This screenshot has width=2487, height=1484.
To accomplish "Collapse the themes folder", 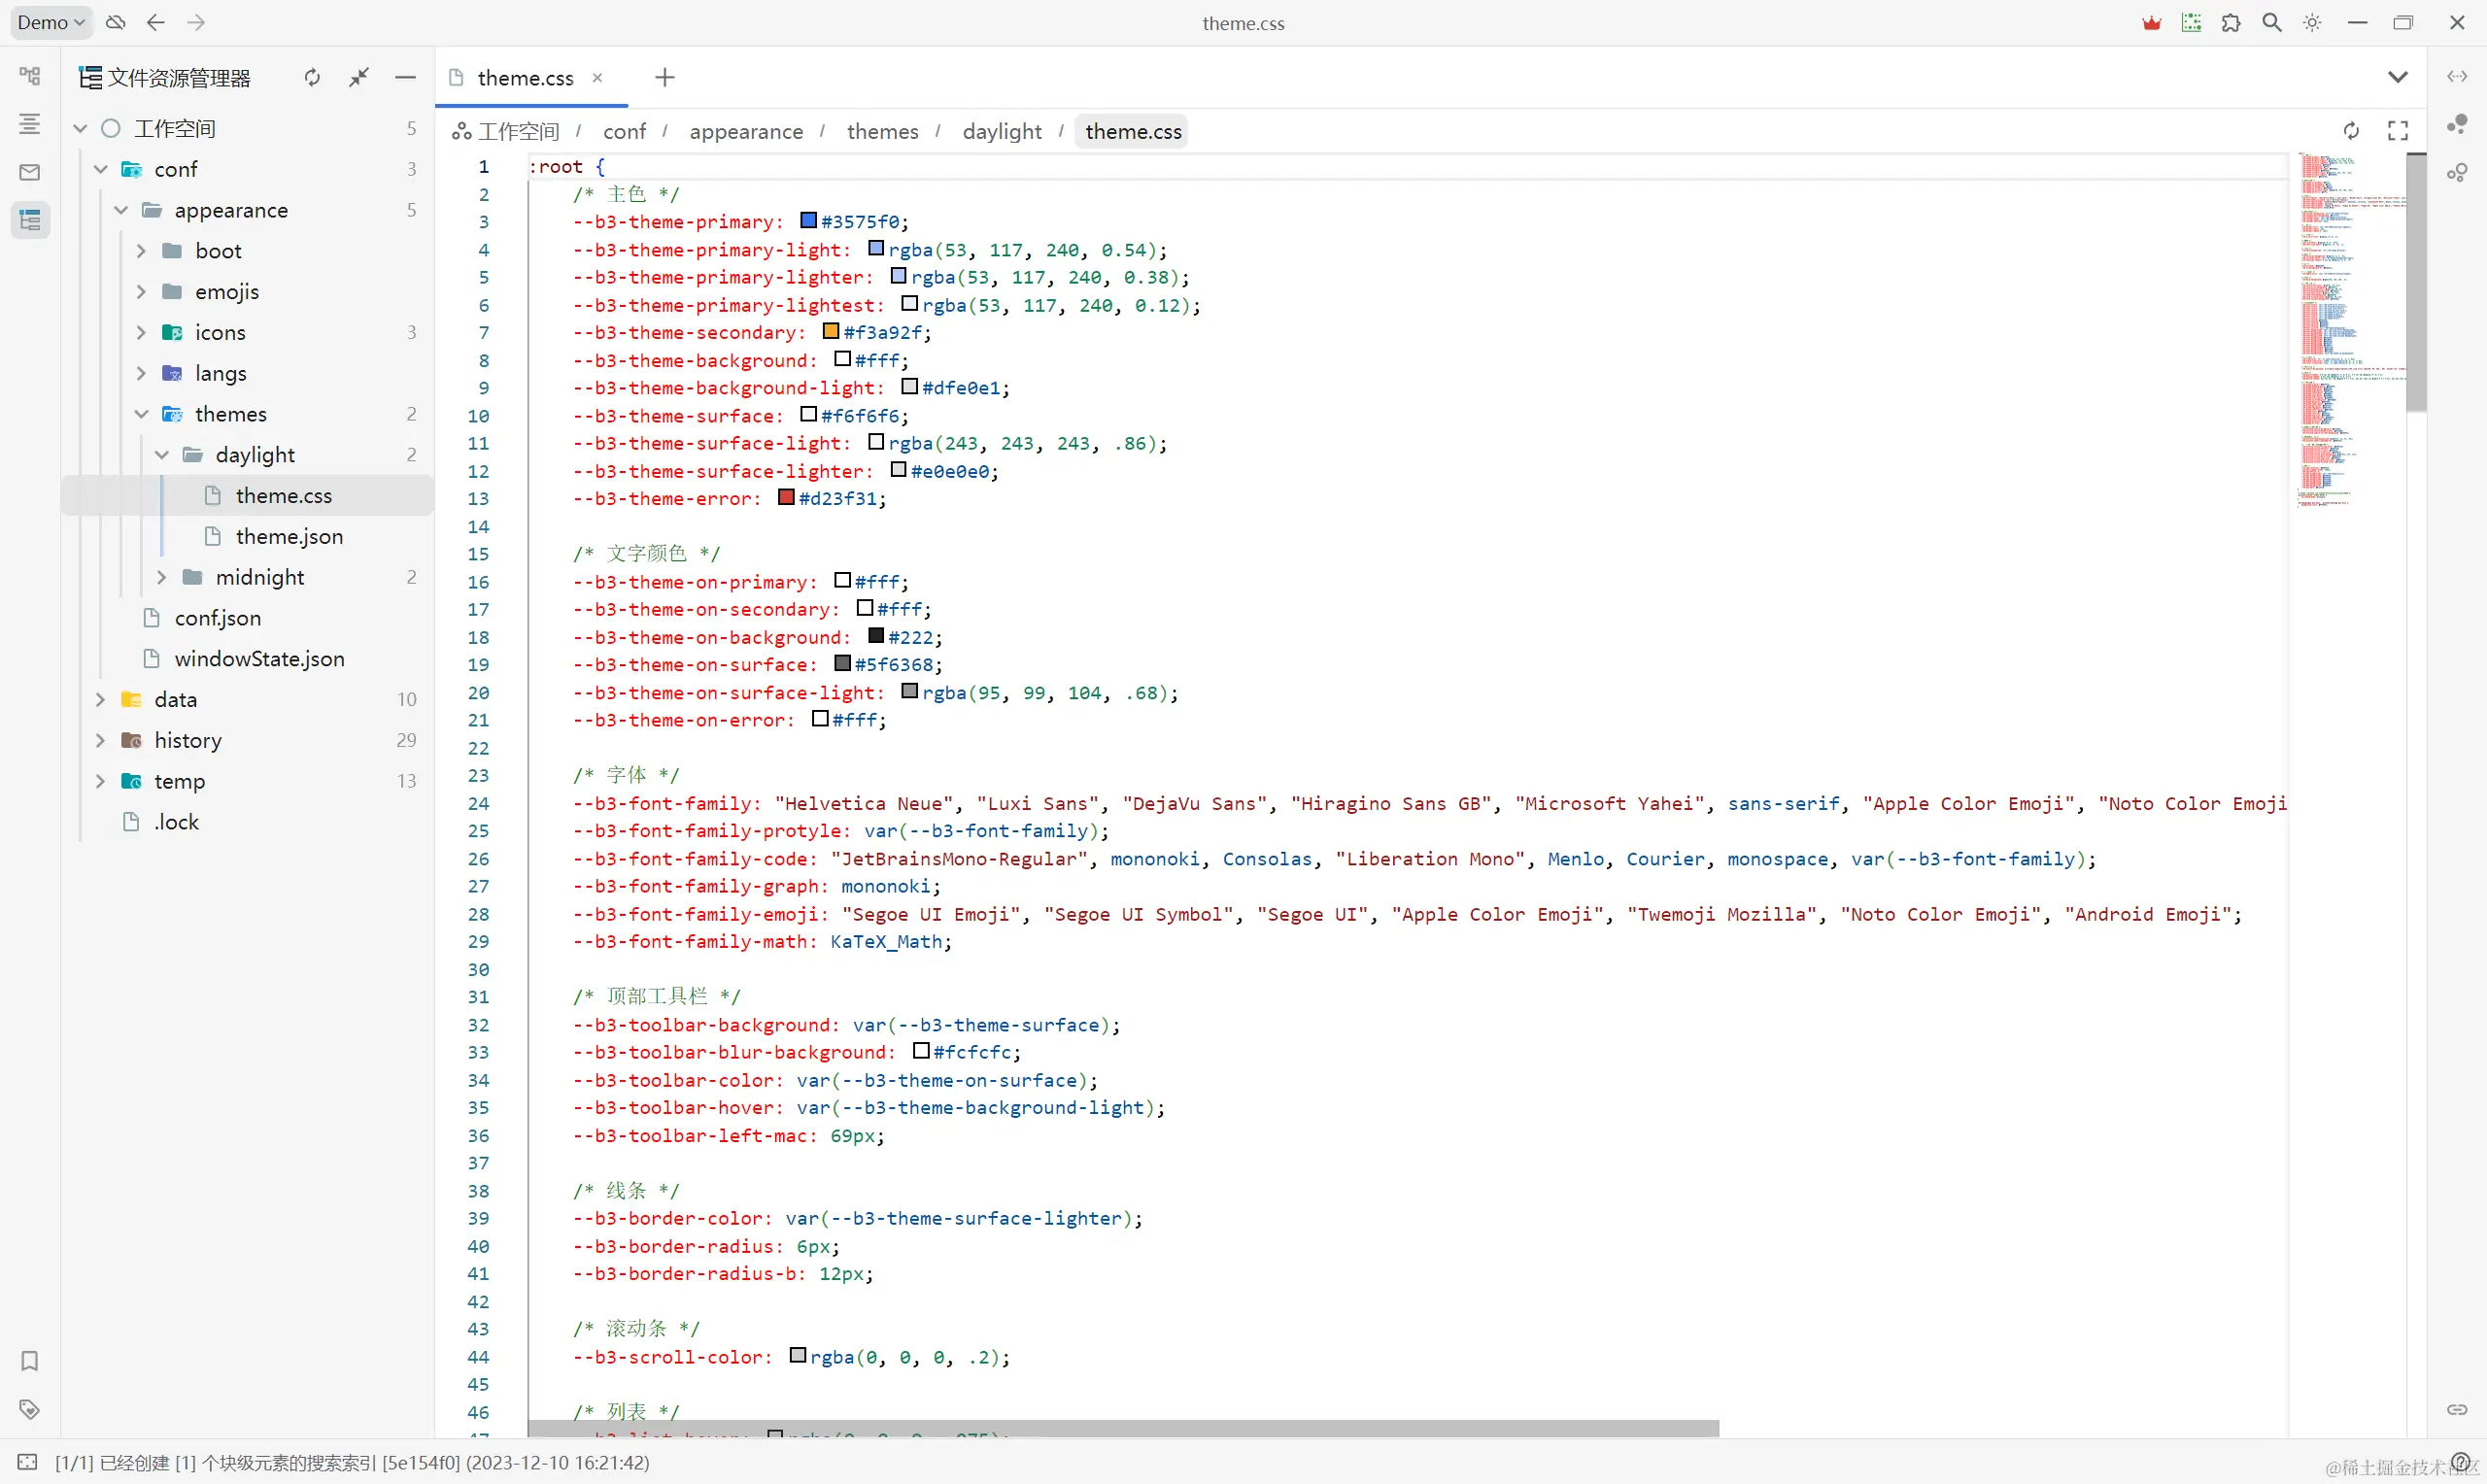I will click(x=141, y=414).
